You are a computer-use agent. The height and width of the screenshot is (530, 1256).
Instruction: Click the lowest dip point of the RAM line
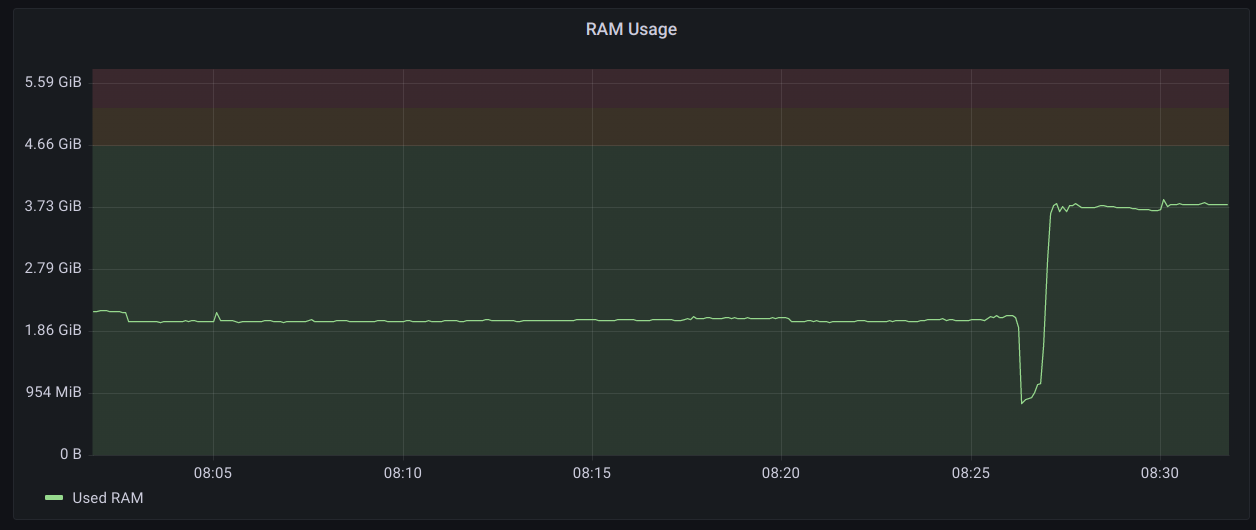point(1022,403)
